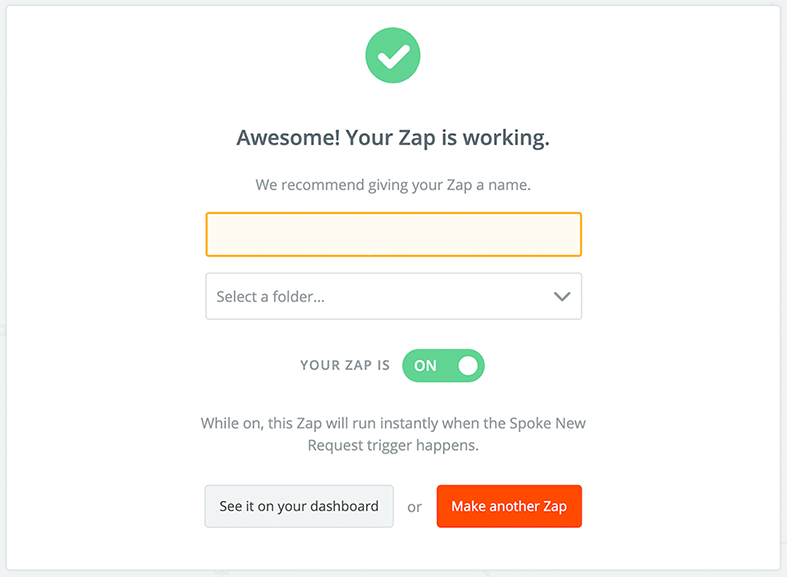Click the Awesome! Your Zap is working heading
The height and width of the screenshot is (577, 787).
click(393, 138)
